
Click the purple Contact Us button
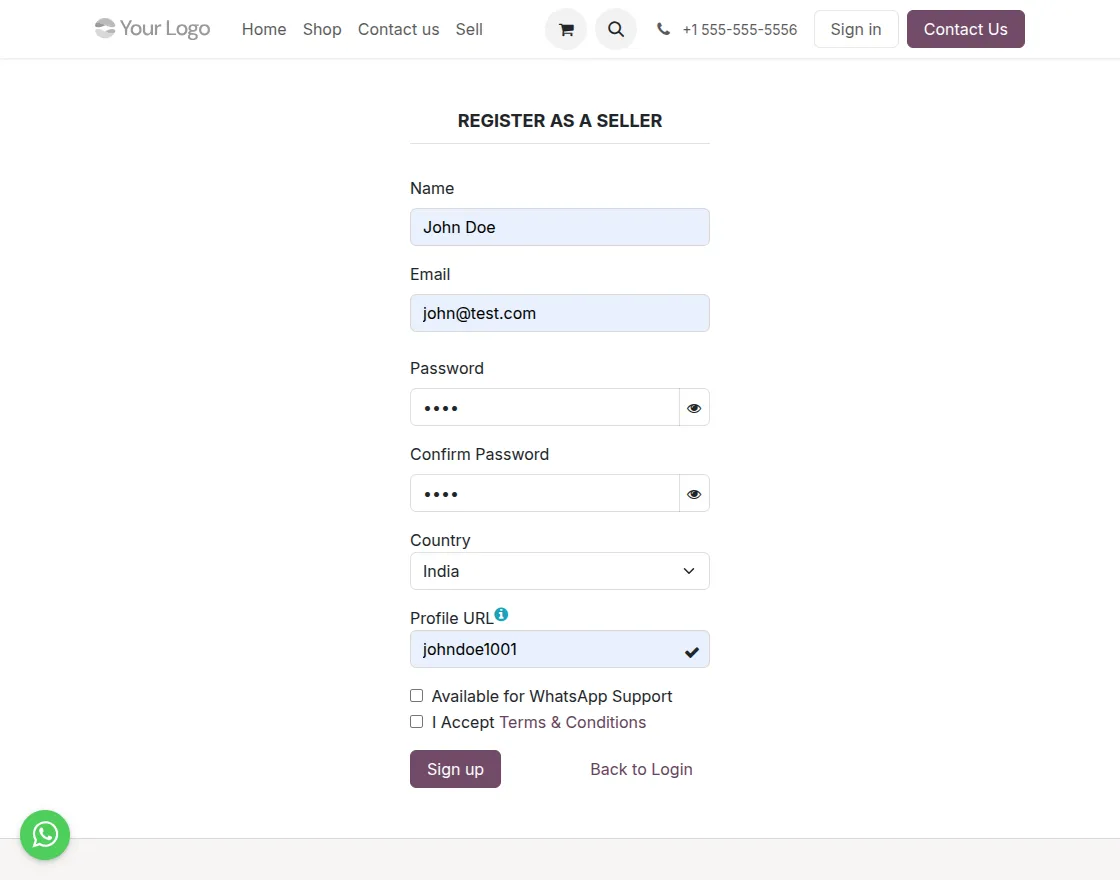tap(965, 30)
